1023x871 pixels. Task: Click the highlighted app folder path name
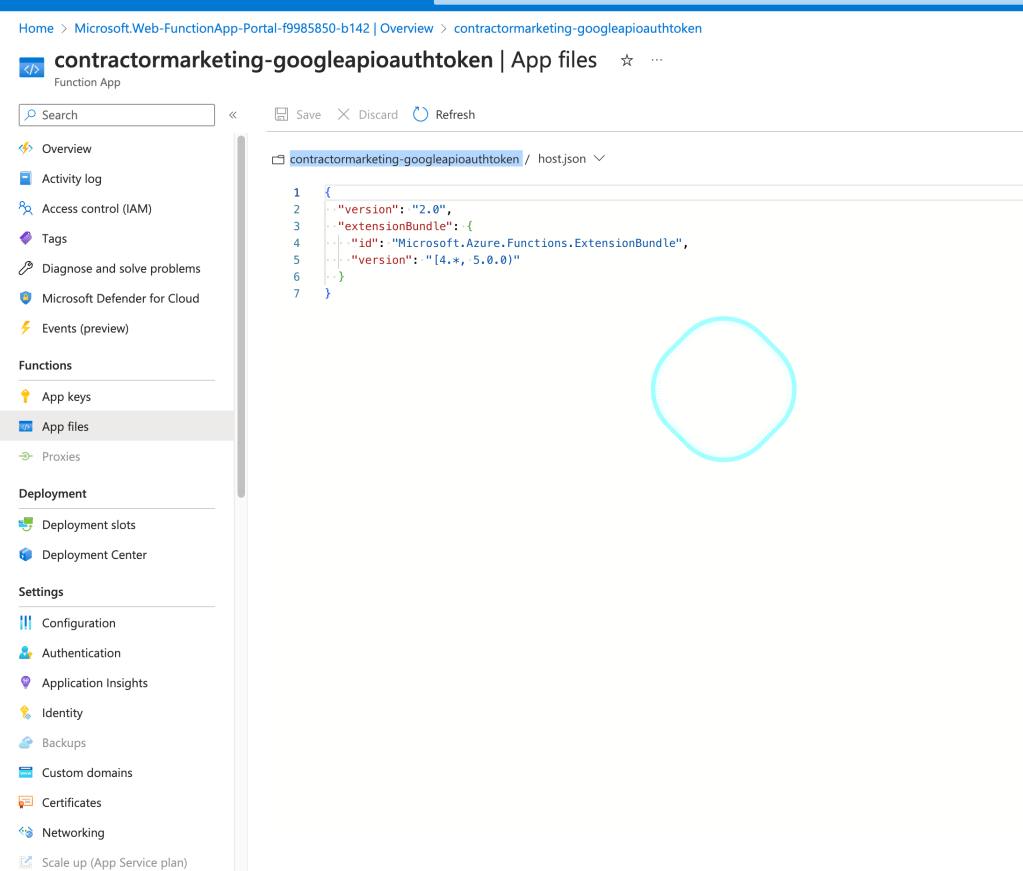click(405, 159)
